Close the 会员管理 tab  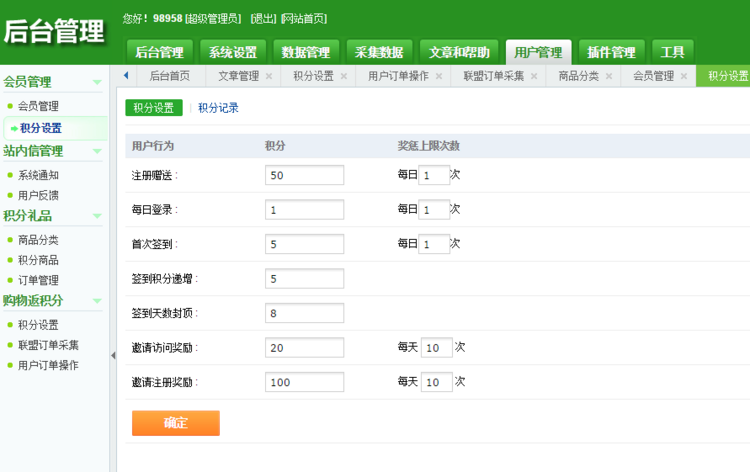click(x=684, y=76)
